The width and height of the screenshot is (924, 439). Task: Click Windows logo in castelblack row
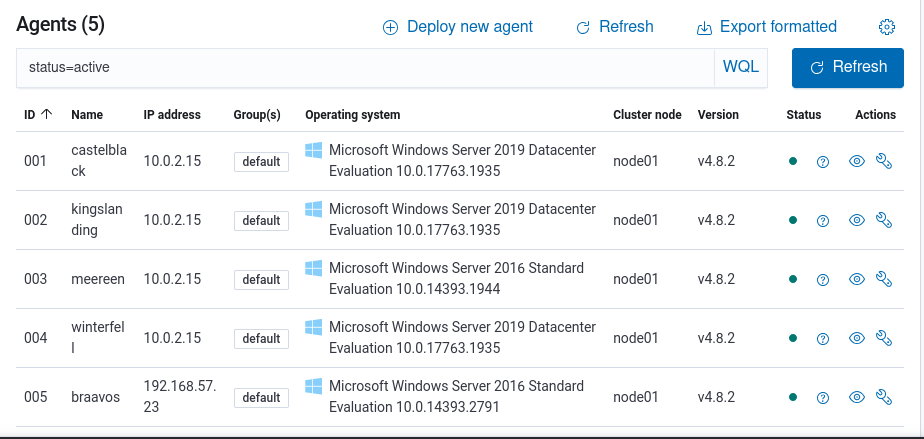coord(314,151)
